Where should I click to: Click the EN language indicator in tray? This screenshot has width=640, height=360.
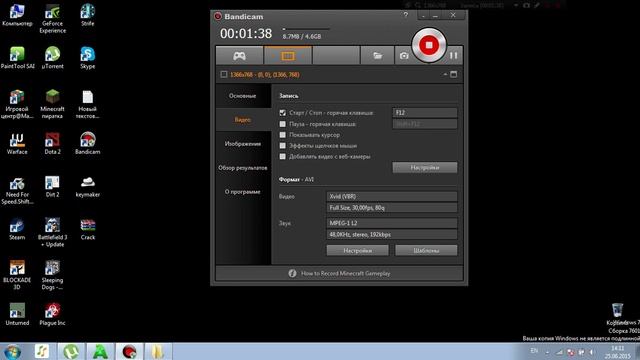534,351
